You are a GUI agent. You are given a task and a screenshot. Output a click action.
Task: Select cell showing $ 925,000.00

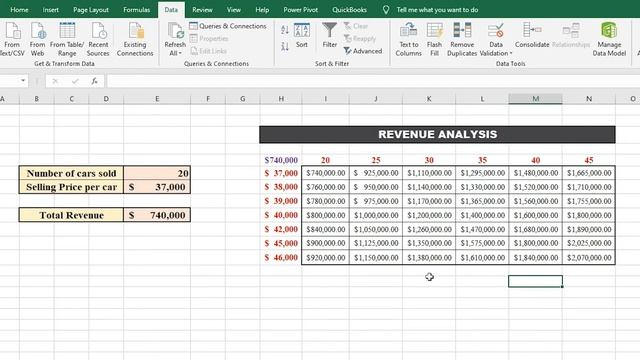(x=376, y=173)
